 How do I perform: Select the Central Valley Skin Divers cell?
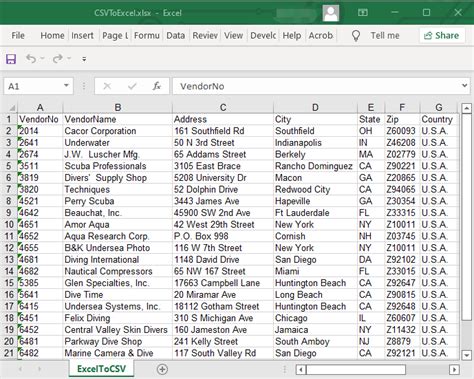point(118,330)
